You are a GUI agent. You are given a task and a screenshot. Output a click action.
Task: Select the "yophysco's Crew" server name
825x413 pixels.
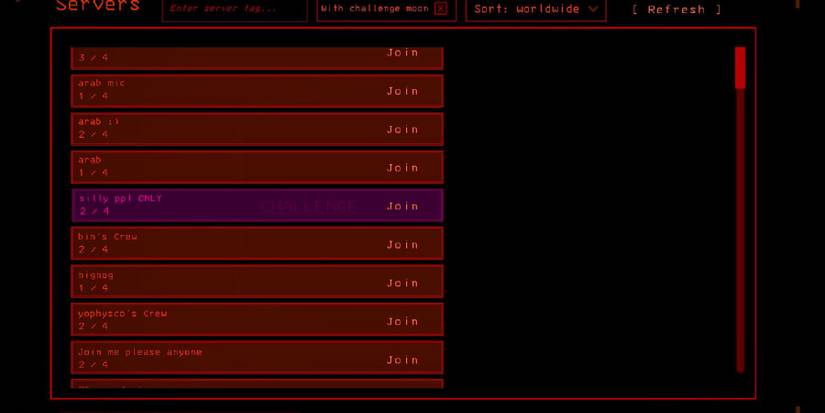coord(122,313)
